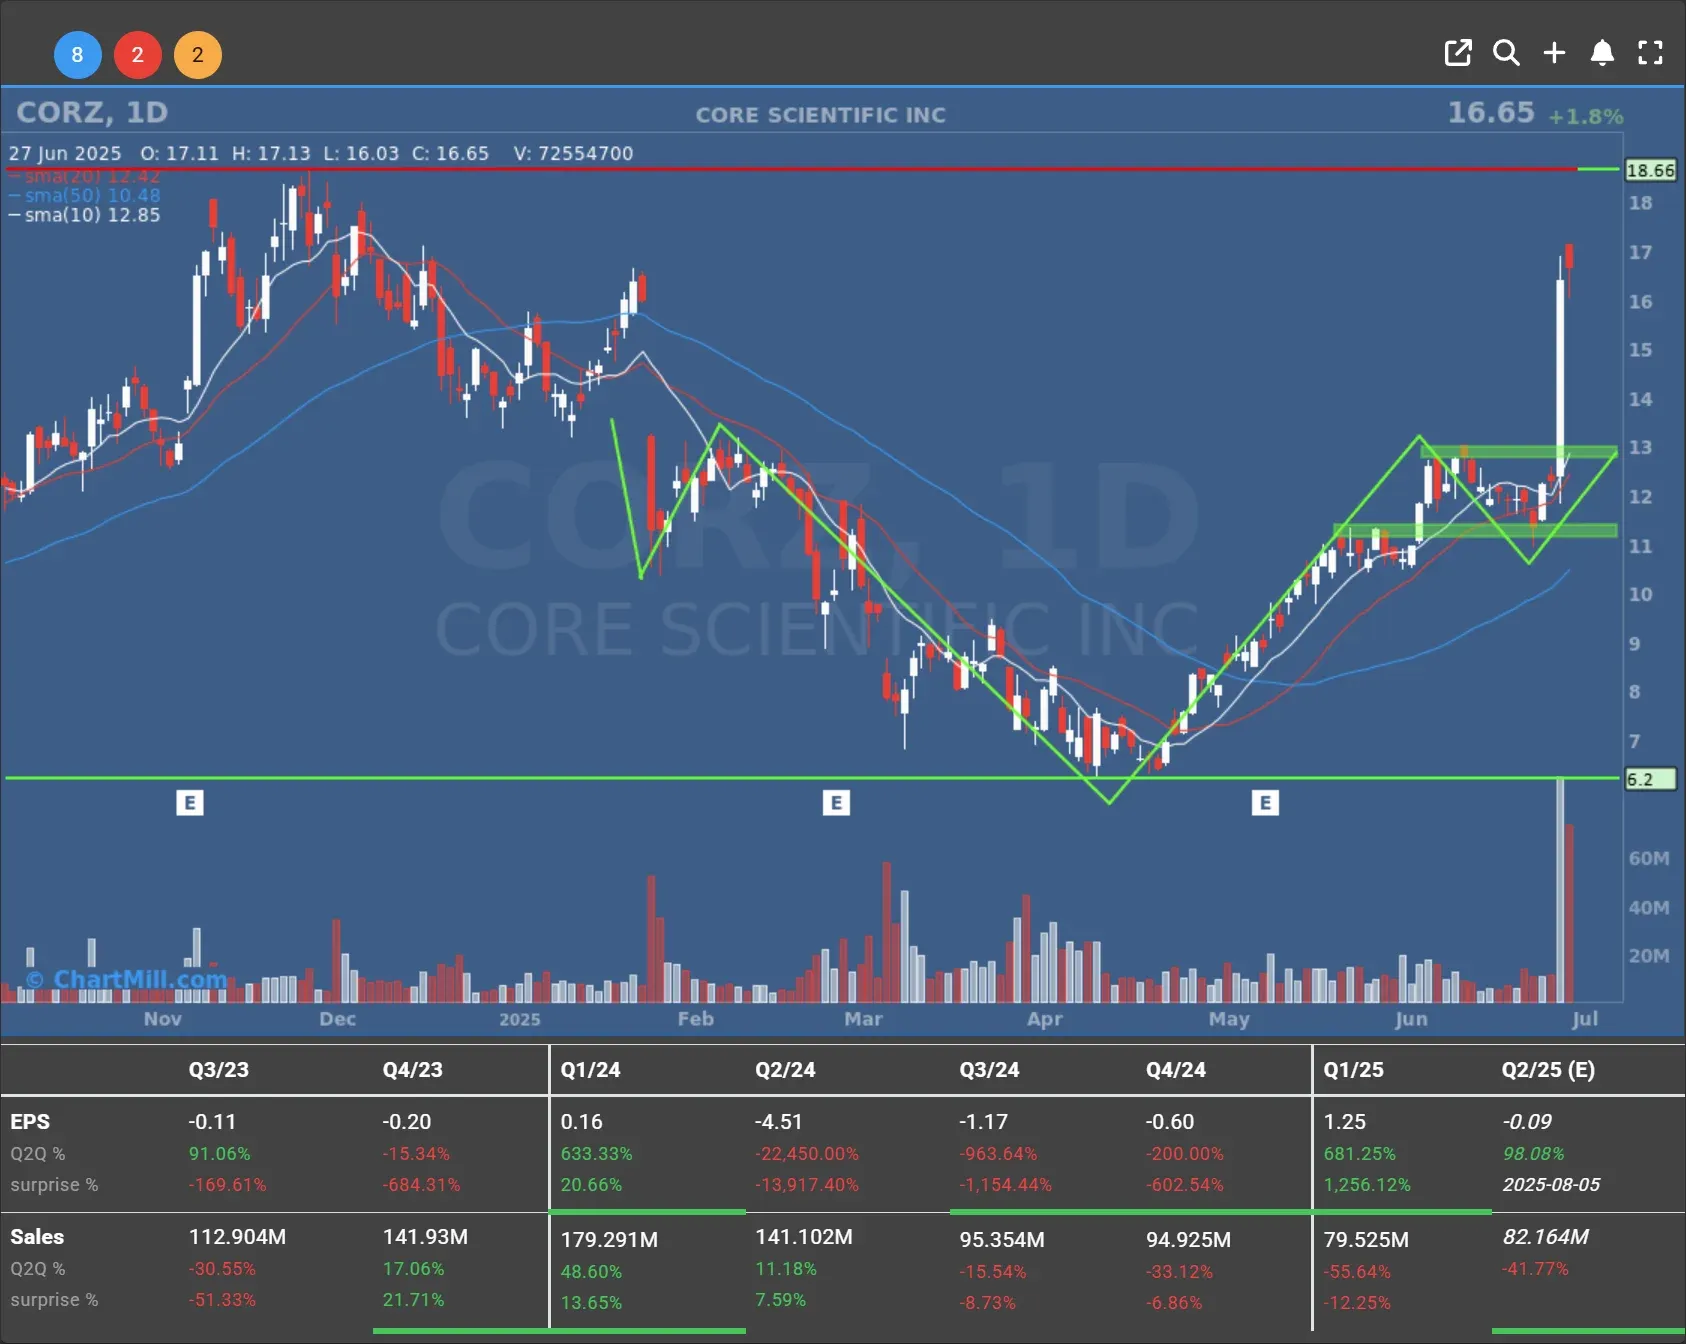Click Sales surprise value -12.25%
The height and width of the screenshot is (1344, 1686).
(x=1357, y=1303)
